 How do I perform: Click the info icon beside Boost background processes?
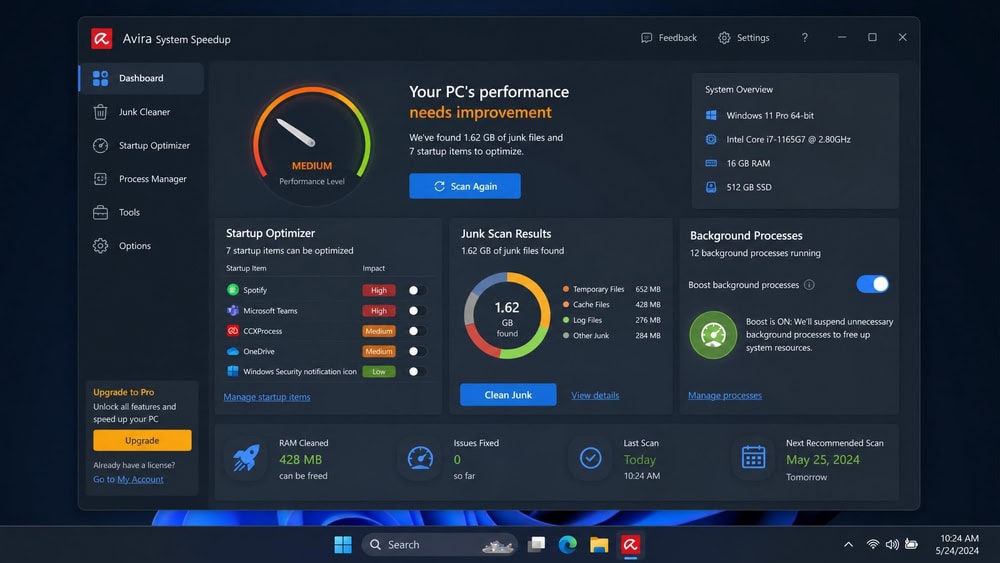809,285
